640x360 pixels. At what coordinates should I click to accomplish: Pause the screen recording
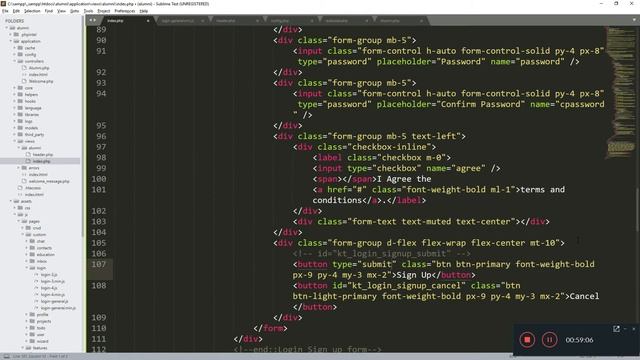[549, 340]
